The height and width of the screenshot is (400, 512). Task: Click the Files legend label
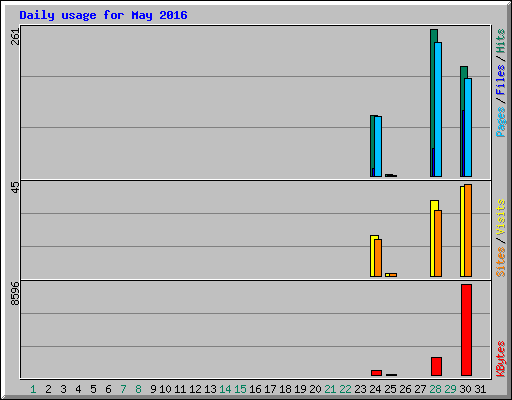(501, 80)
